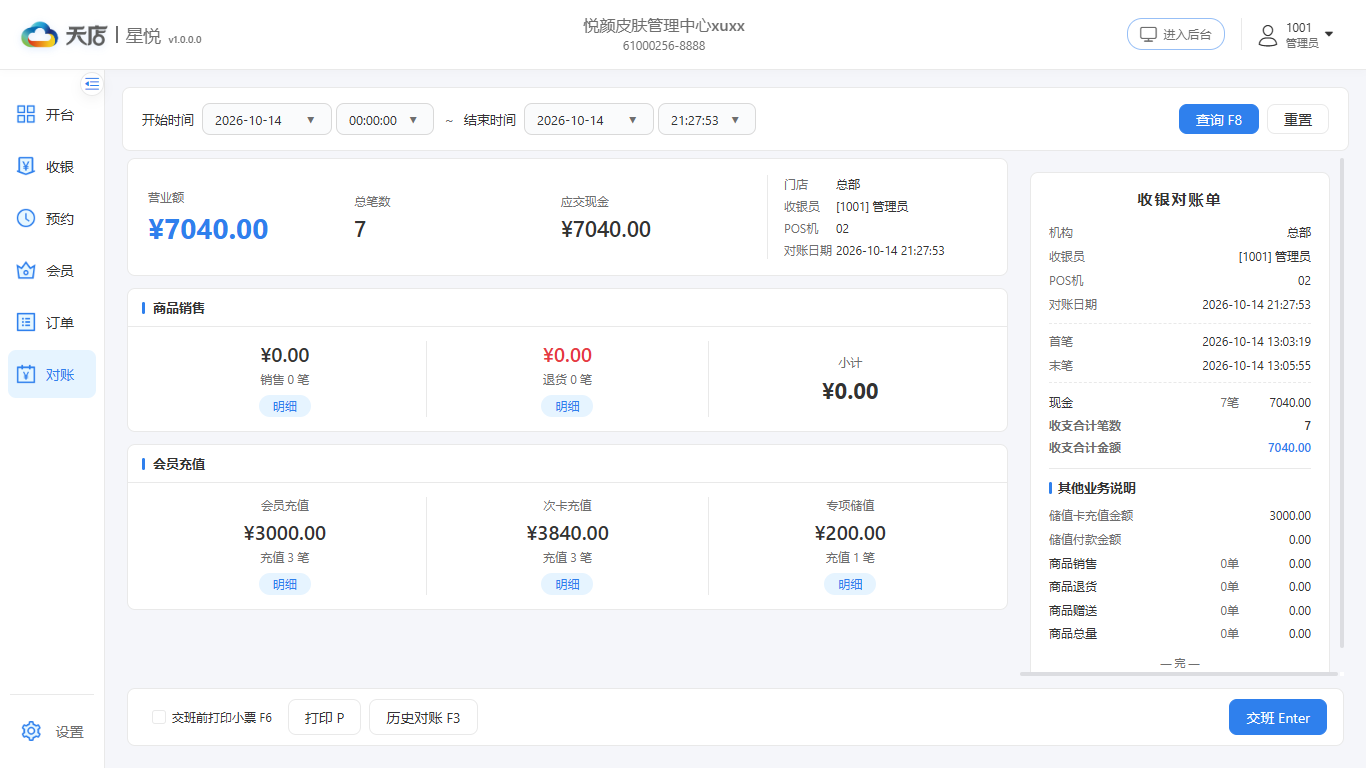1366x768 pixels.
Task: Open the end time 21:27:53 dropdown
Action: point(707,120)
